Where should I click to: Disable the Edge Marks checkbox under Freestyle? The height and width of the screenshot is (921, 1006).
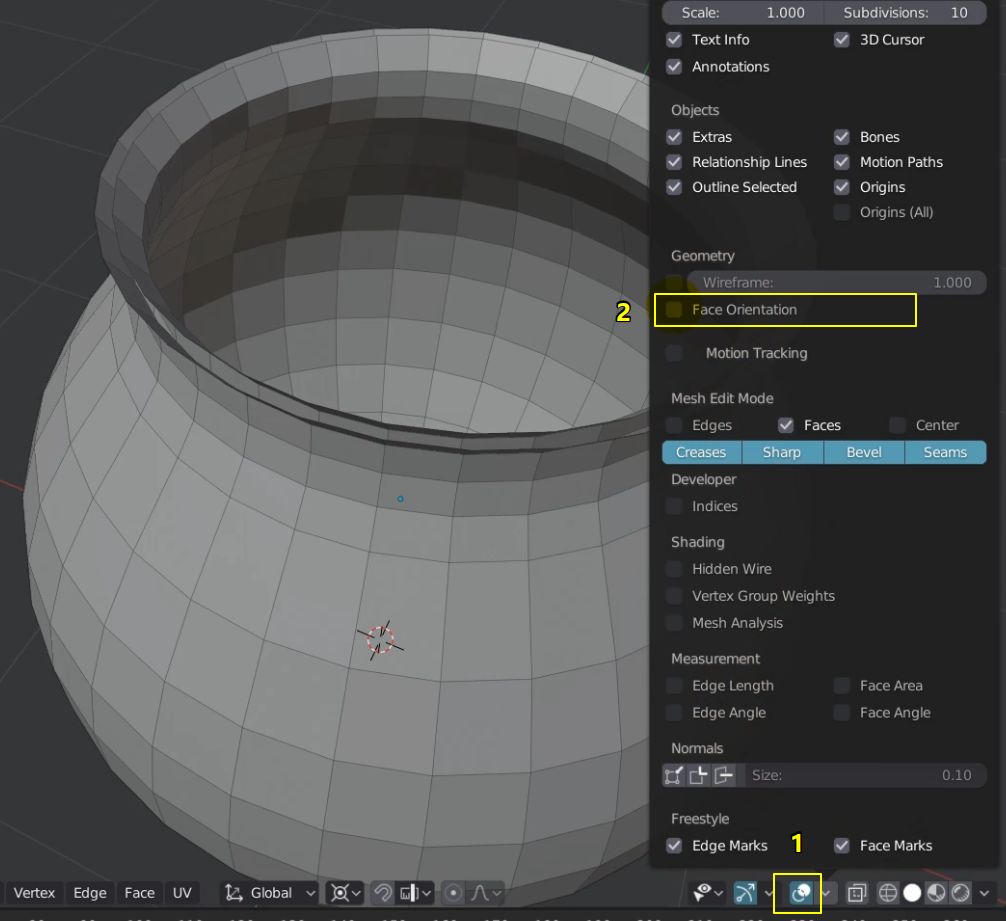pos(674,845)
